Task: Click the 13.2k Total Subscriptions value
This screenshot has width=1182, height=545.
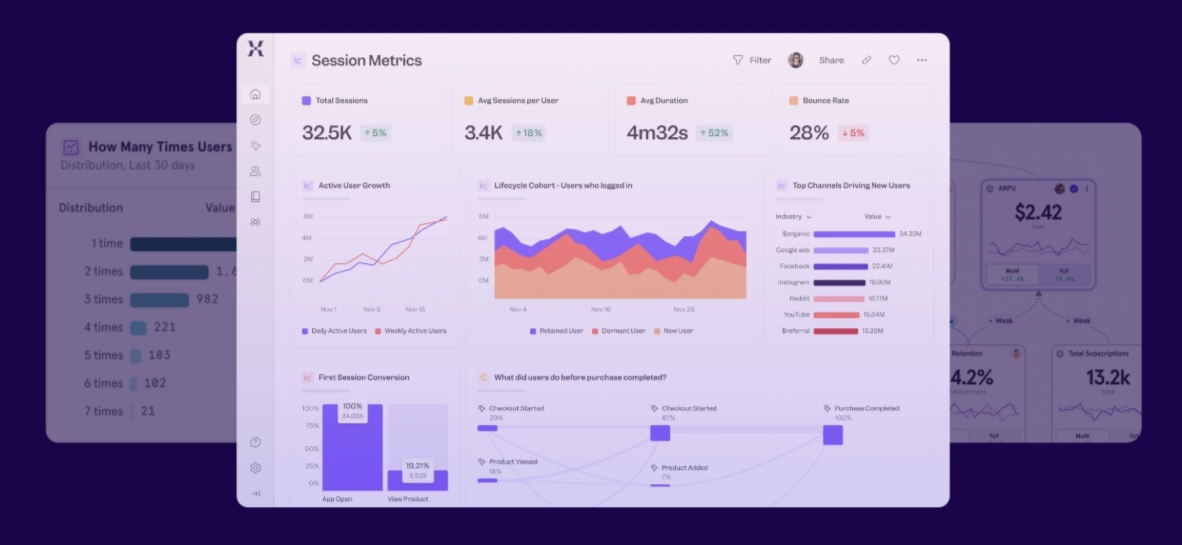Action: point(1107,378)
